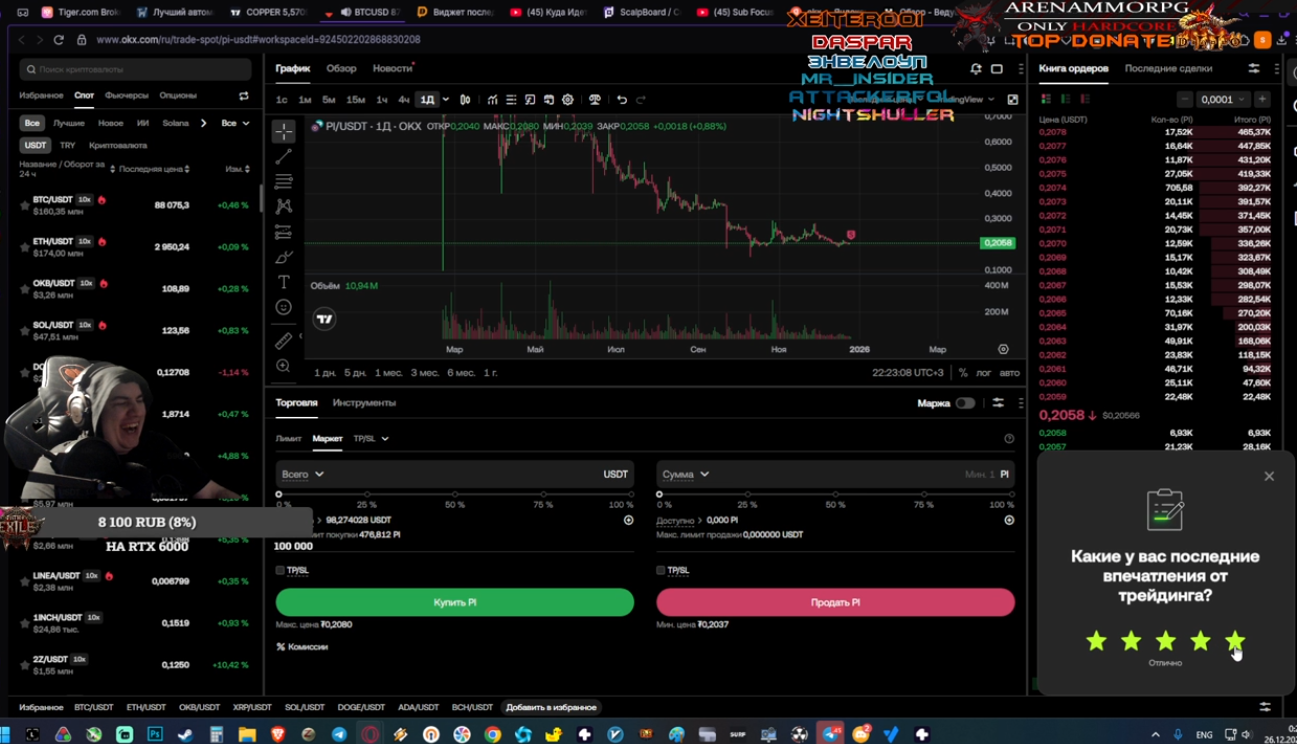Enable TP/SL checkbox under buy form
Screen dimensions: 1297x744
pyautogui.click(x=280, y=570)
